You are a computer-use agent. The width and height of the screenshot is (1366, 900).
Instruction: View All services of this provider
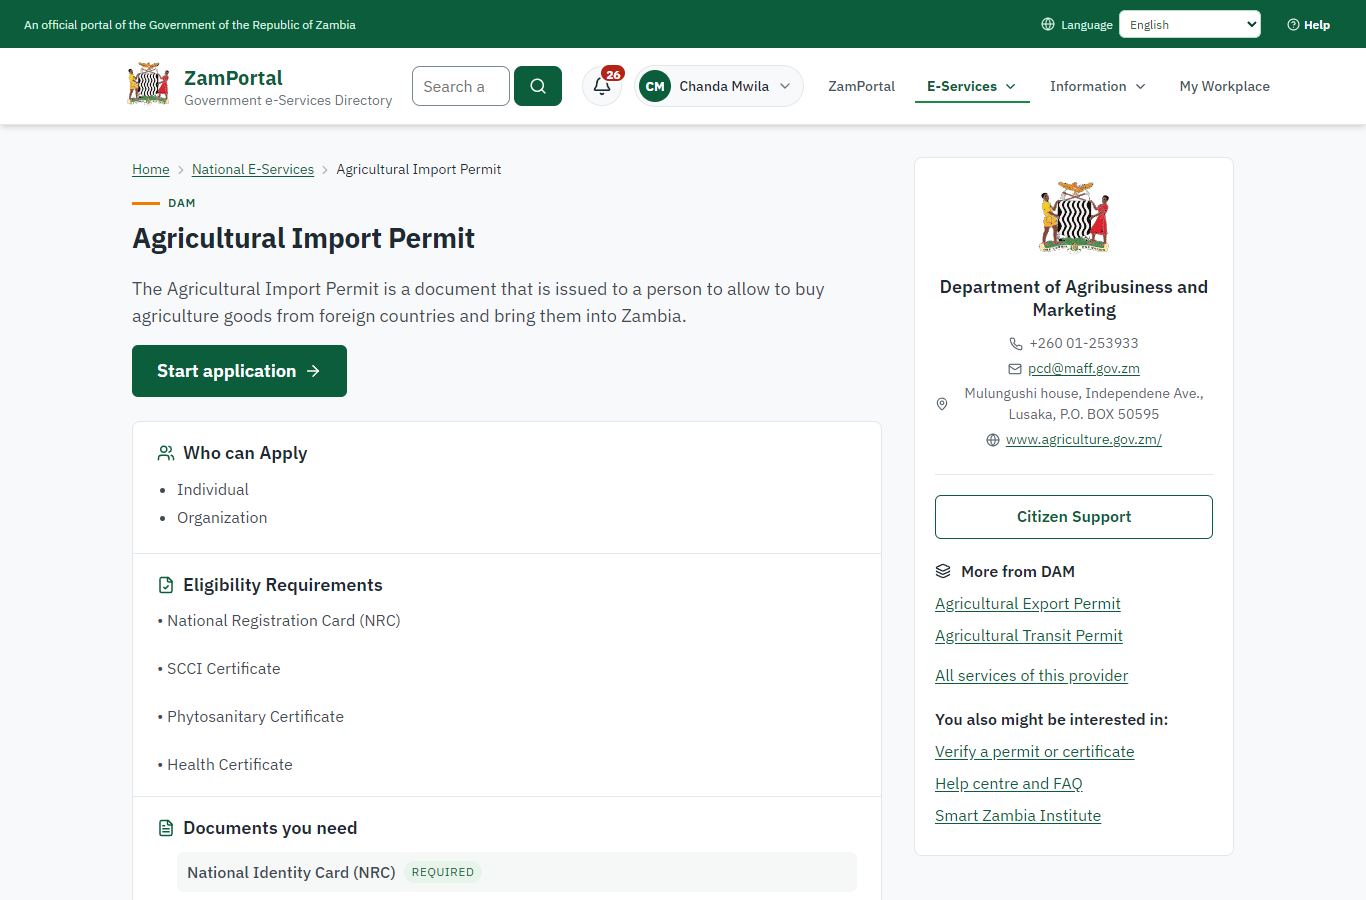coord(1031,676)
